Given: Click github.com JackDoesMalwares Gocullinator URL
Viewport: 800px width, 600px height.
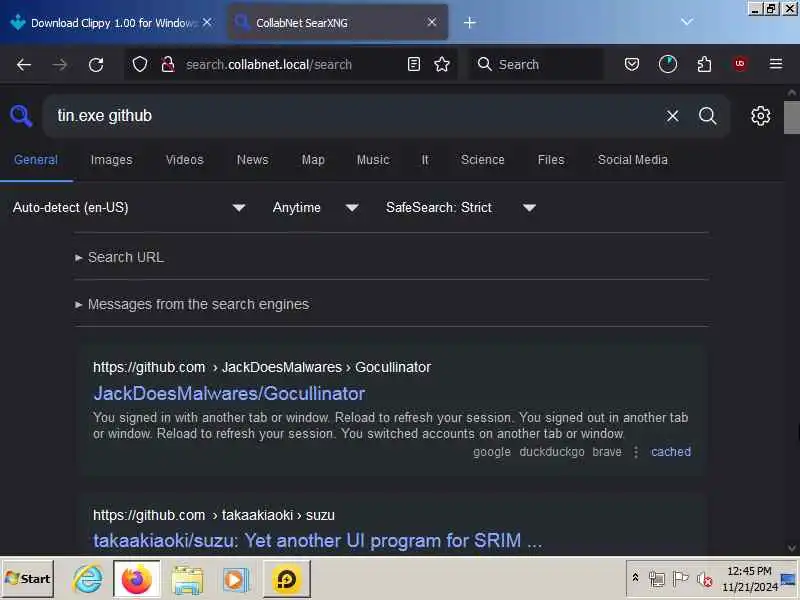Looking at the screenshot, I should 262,367.
